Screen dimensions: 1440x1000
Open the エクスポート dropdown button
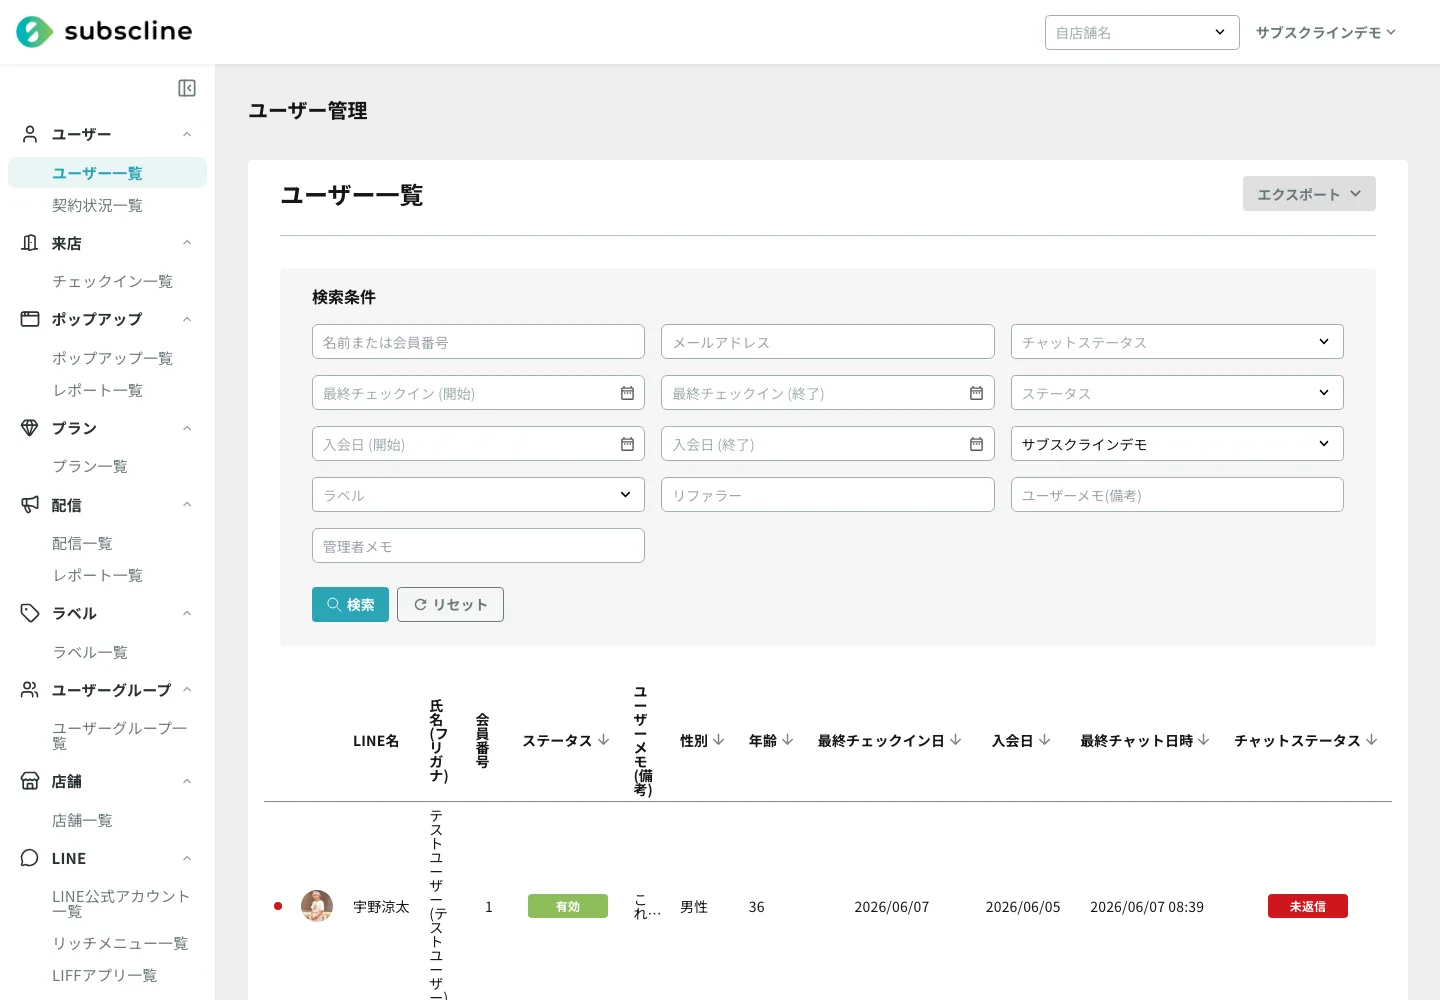(1309, 194)
